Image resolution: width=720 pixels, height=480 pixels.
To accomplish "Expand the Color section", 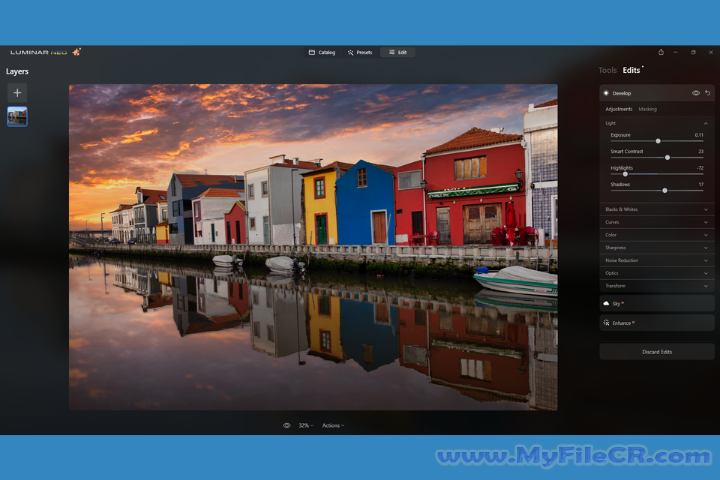I will click(x=657, y=235).
